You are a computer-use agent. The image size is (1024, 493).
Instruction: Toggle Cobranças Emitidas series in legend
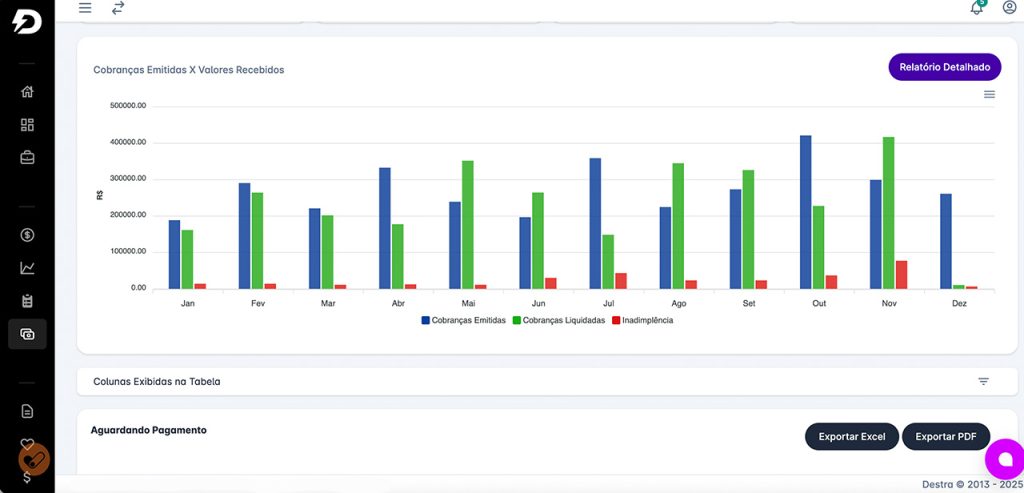click(x=463, y=320)
